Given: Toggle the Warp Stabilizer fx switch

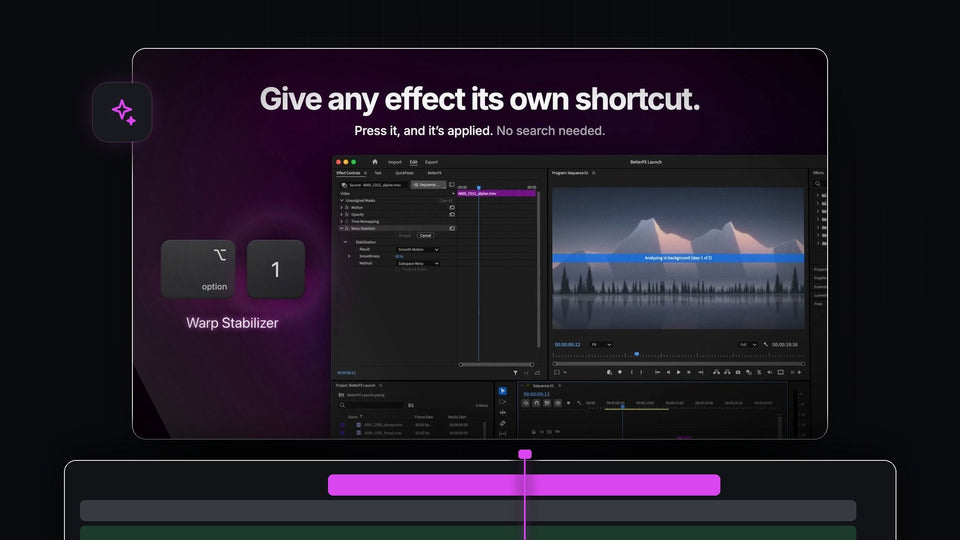Looking at the screenshot, I should [x=347, y=228].
